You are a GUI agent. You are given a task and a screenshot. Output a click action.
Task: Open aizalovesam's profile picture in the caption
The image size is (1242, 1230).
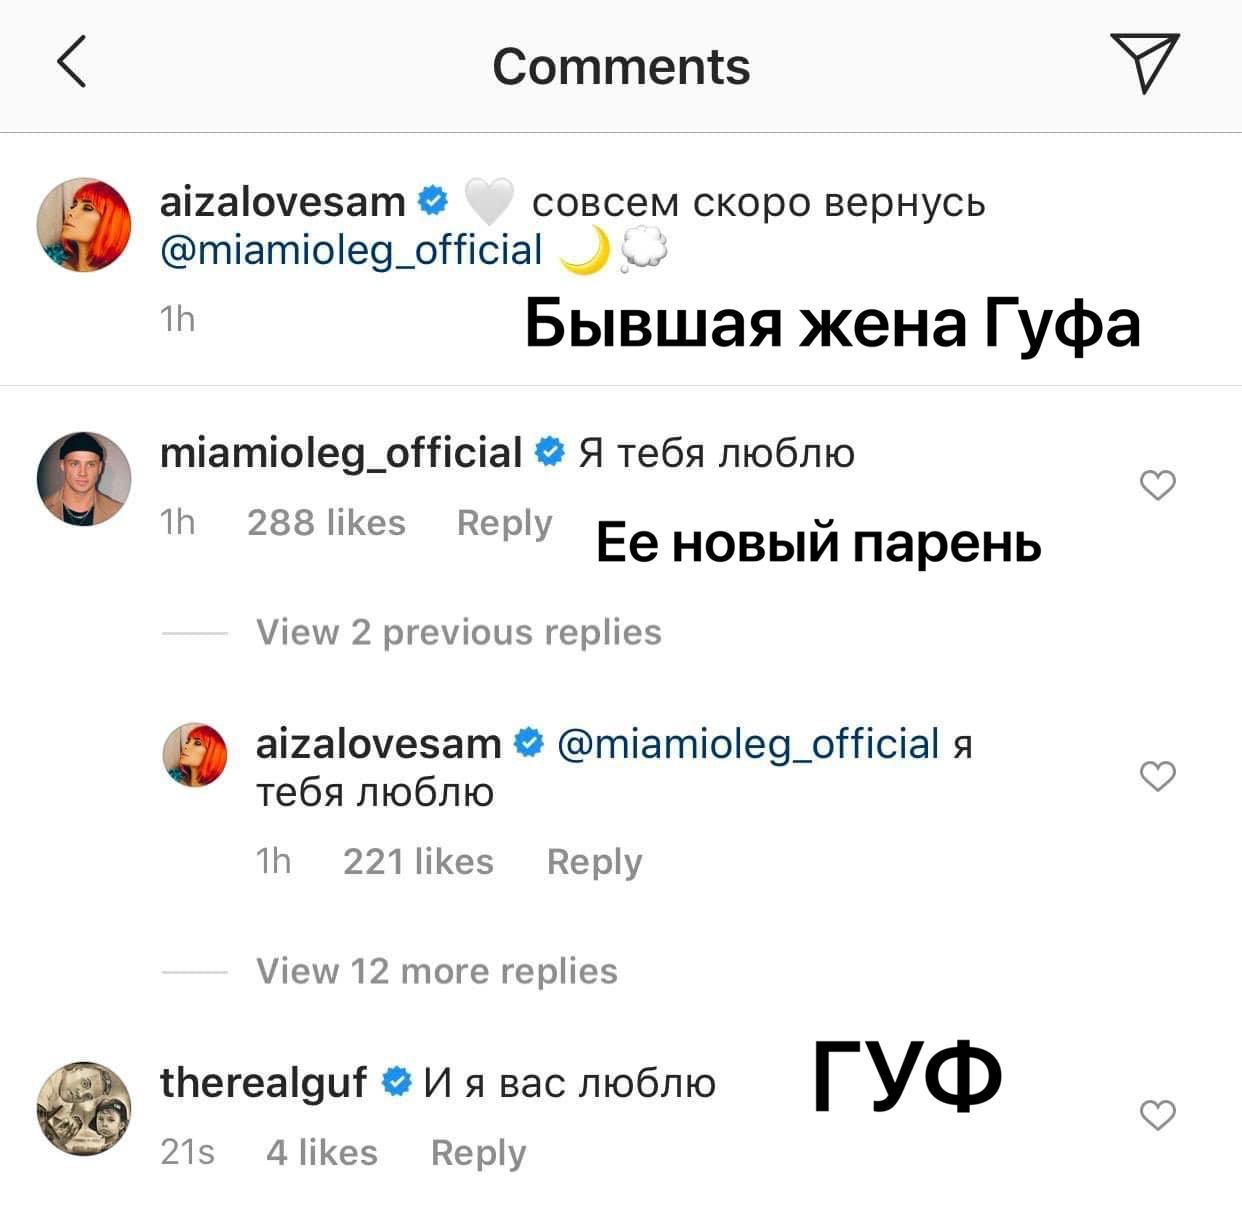click(84, 225)
